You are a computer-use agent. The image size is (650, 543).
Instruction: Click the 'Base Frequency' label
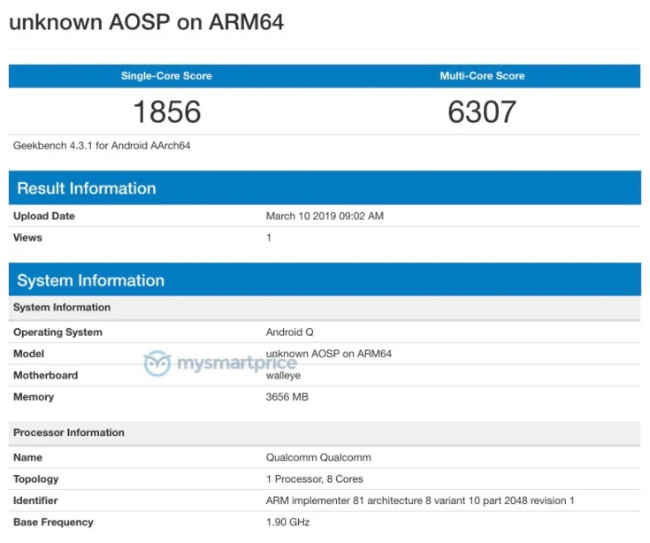click(53, 522)
